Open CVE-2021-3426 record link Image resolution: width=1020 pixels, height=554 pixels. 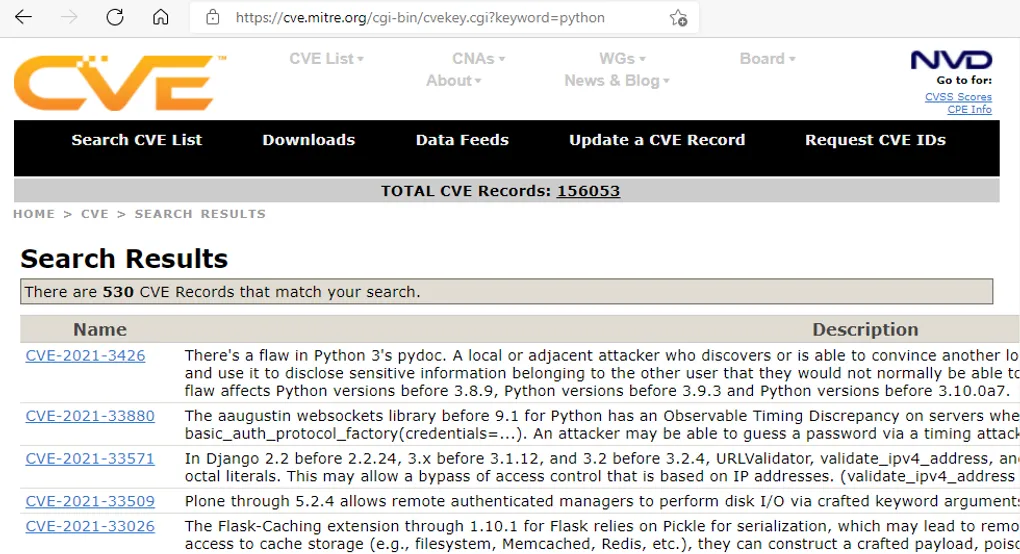[85, 355]
